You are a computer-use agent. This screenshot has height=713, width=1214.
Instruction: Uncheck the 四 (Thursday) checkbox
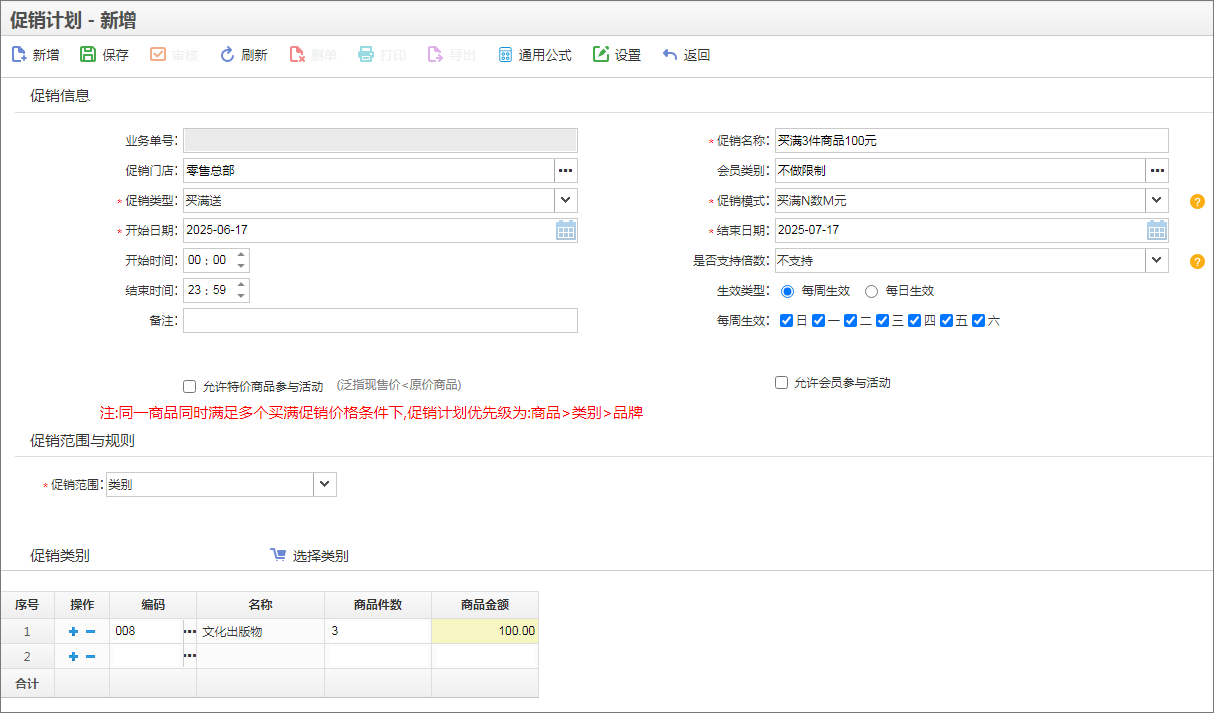(914, 321)
